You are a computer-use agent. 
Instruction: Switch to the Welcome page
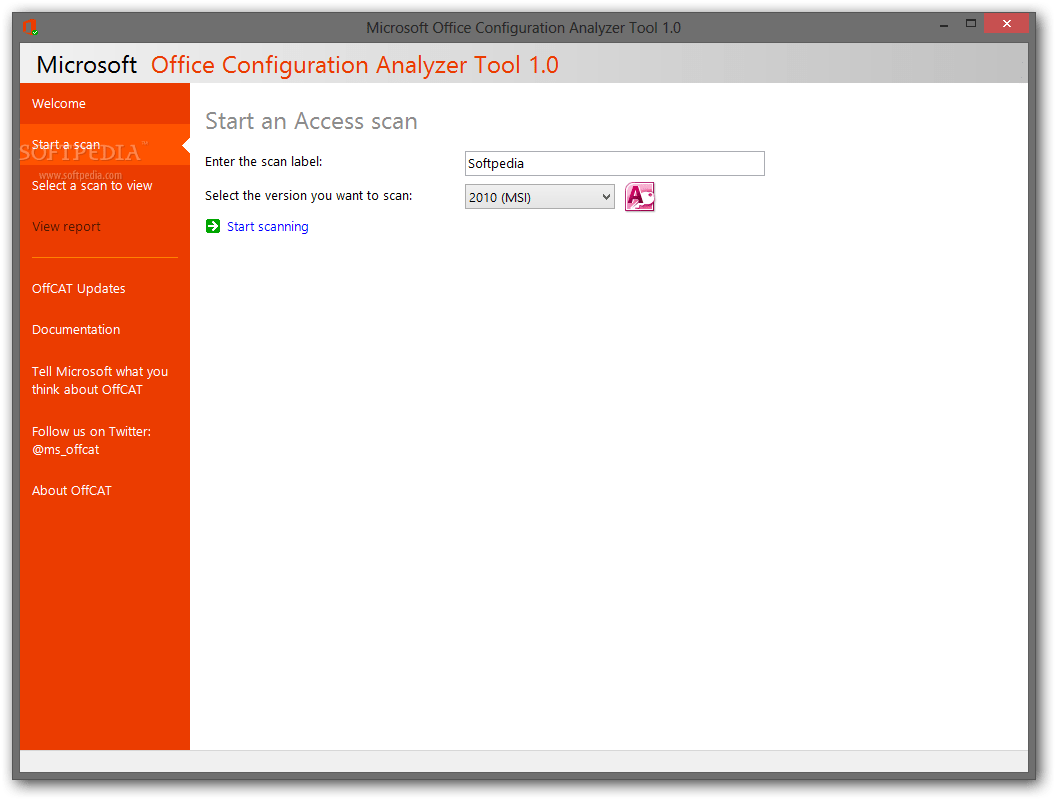pyautogui.click(x=59, y=103)
